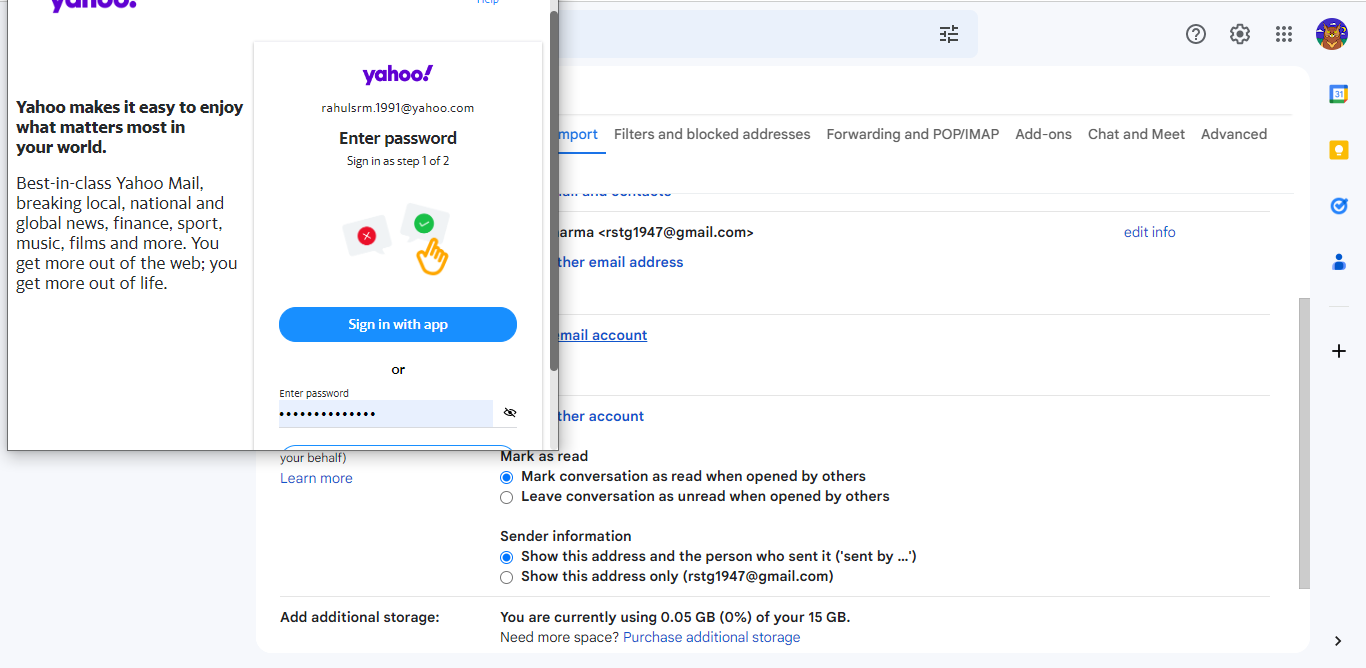
Task: Open the Google apps grid
Action: pos(1284,34)
